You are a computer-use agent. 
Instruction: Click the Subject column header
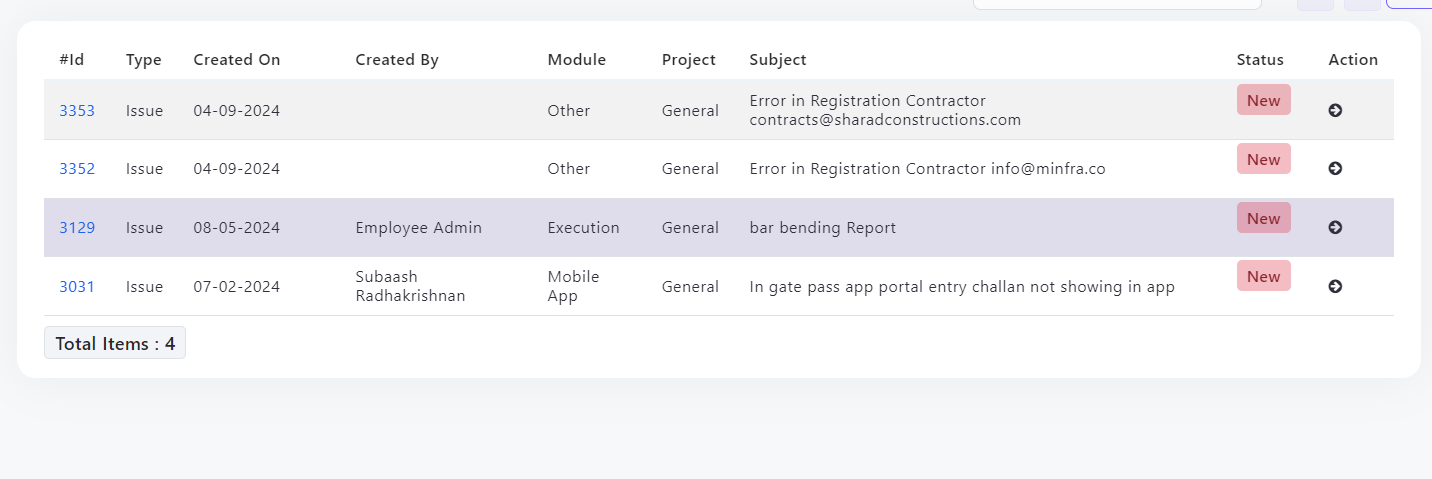(x=778, y=59)
